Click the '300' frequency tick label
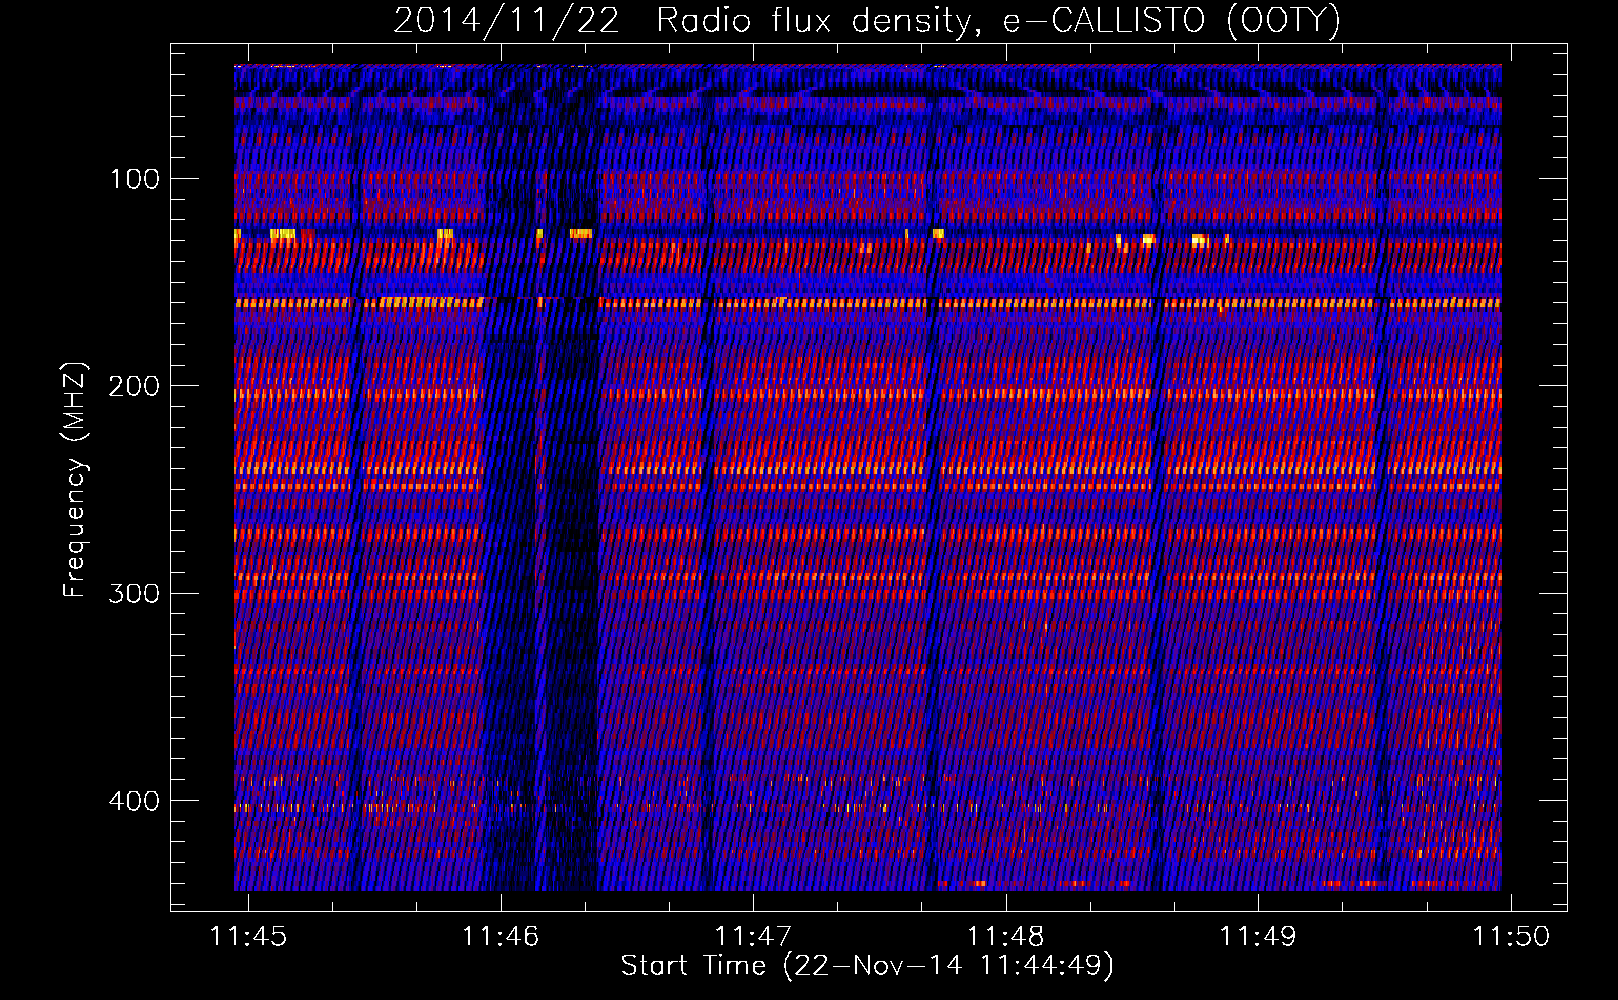The image size is (1618, 1000). pyautogui.click(x=135, y=593)
